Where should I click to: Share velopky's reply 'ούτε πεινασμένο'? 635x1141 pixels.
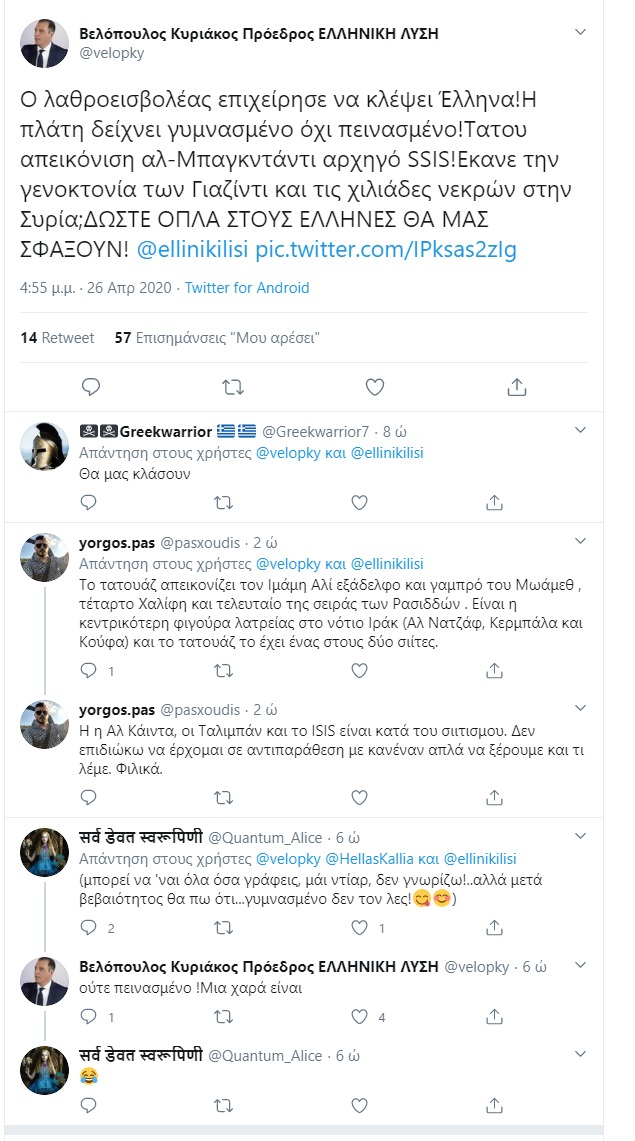tap(493, 1017)
